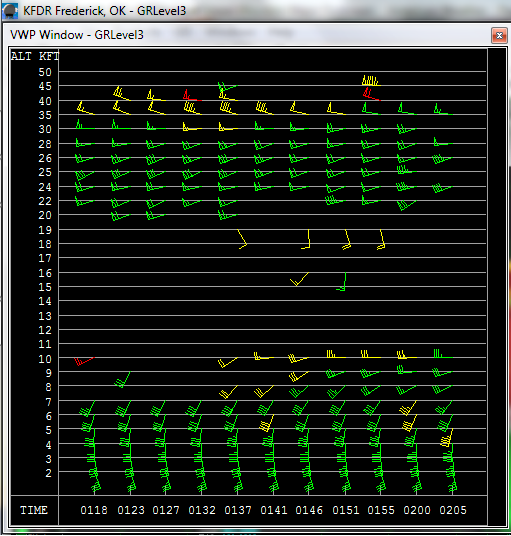
Task: Click the 0151 time label
Action: pyautogui.click(x=346, y=510)
